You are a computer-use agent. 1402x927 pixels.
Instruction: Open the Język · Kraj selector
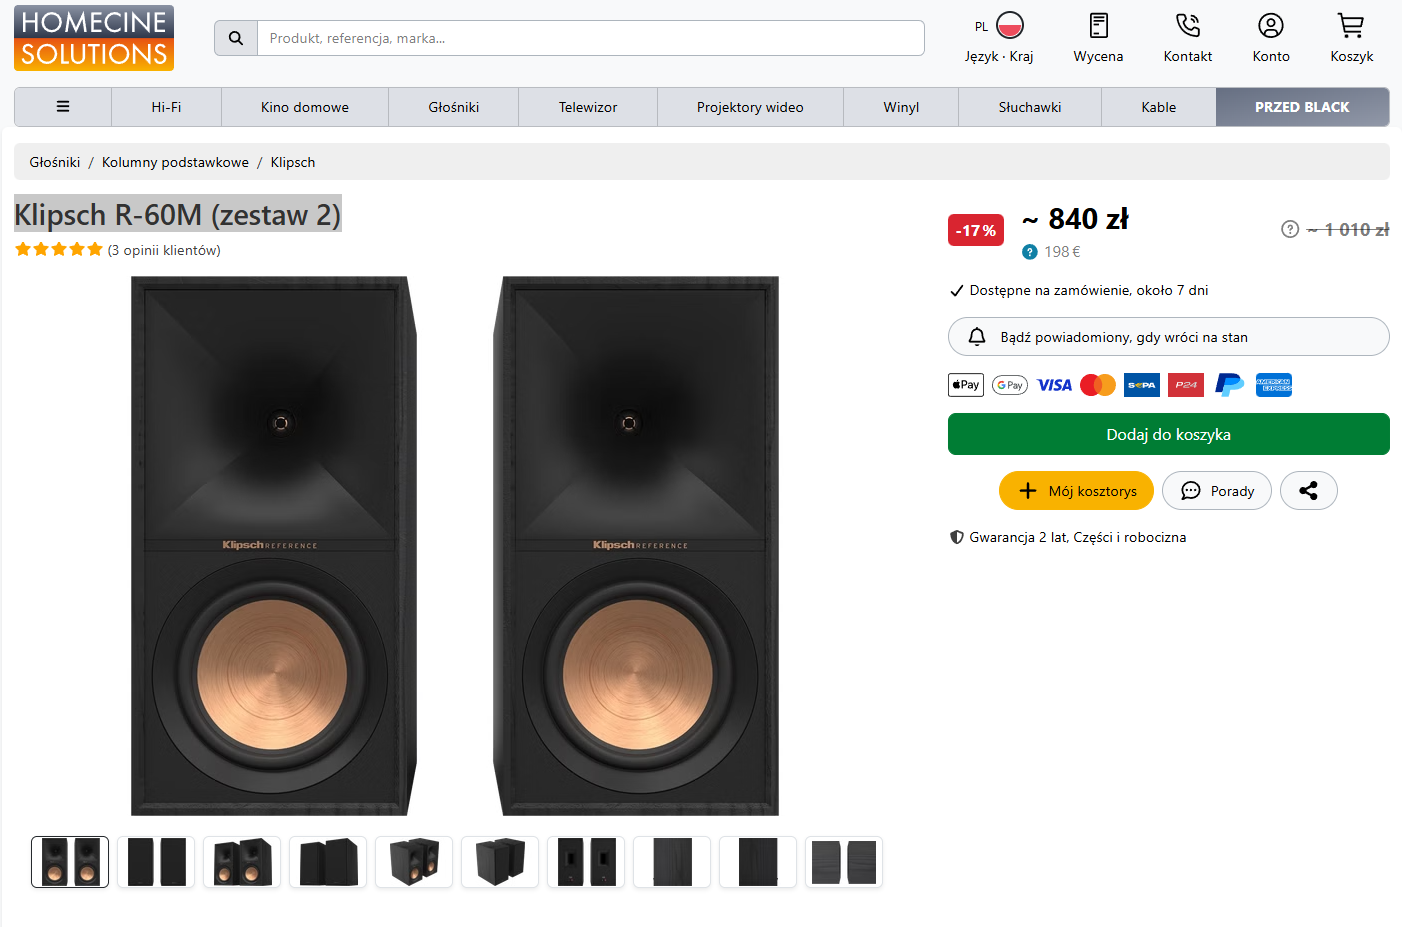click(999, 38)
